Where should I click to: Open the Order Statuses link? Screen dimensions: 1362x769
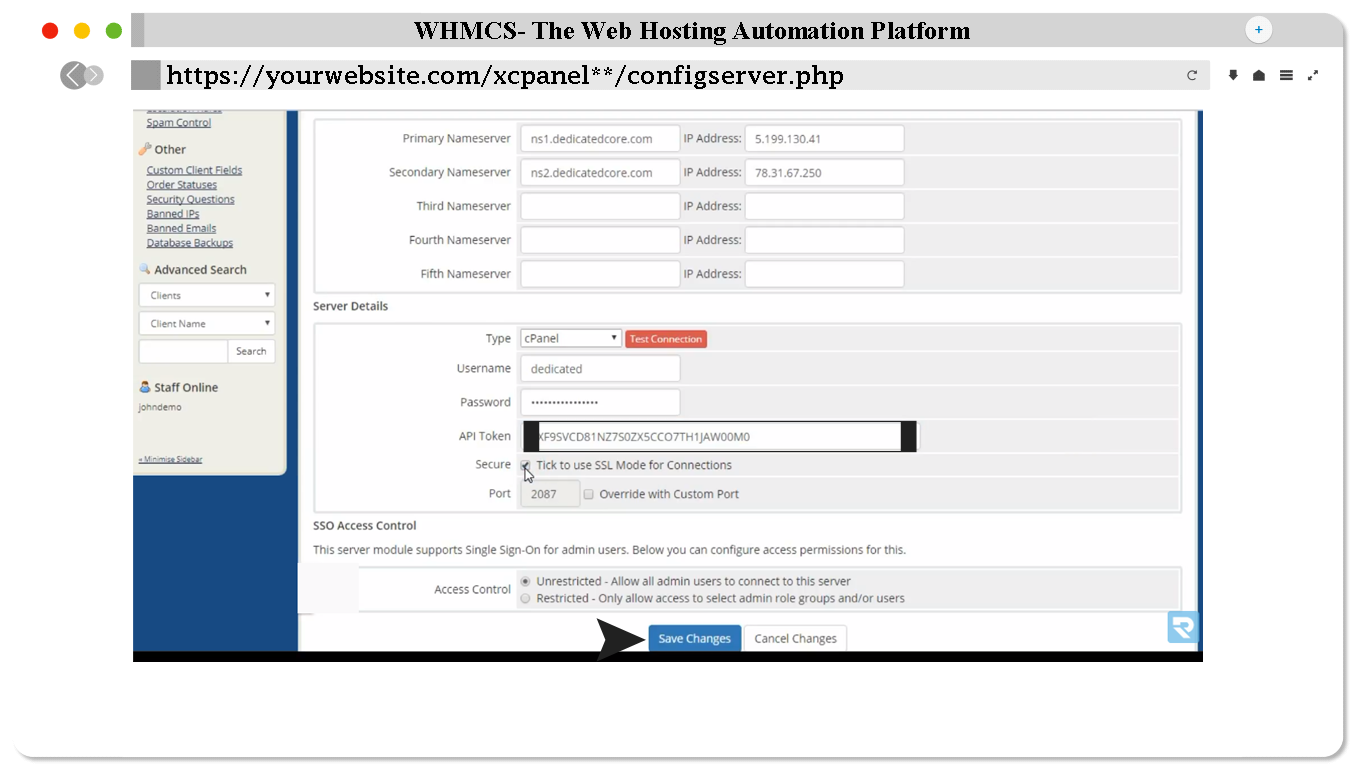(x=181, y=185)
